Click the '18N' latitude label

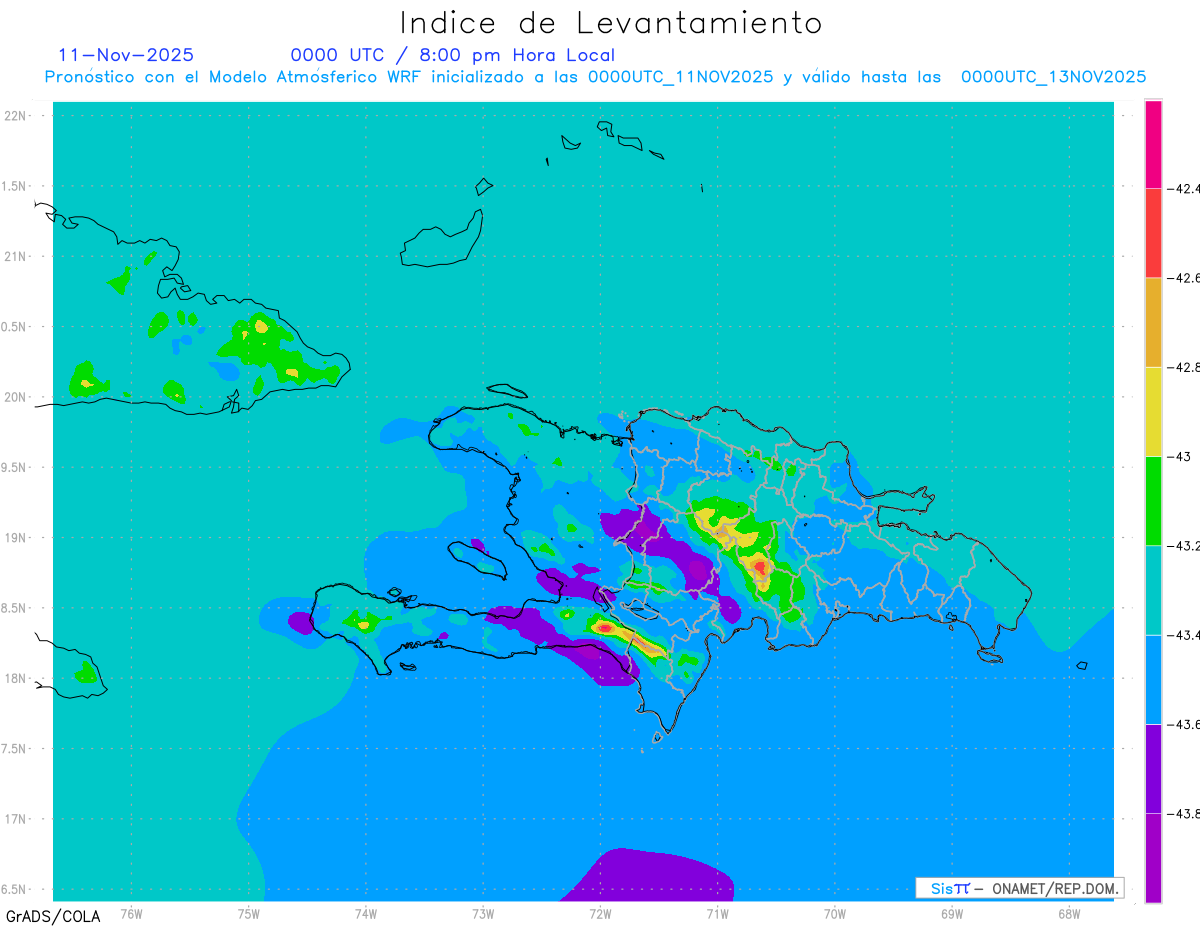pyautogui.click(x=16, y=678)
